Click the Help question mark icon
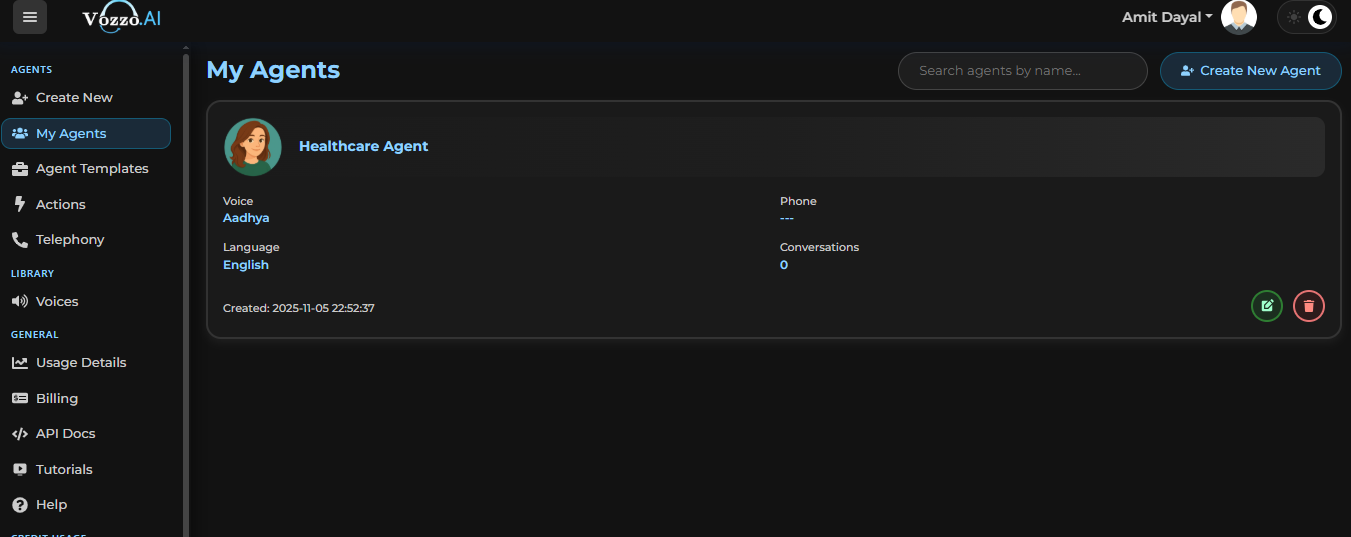1351x537 pixels. point(20,505)
